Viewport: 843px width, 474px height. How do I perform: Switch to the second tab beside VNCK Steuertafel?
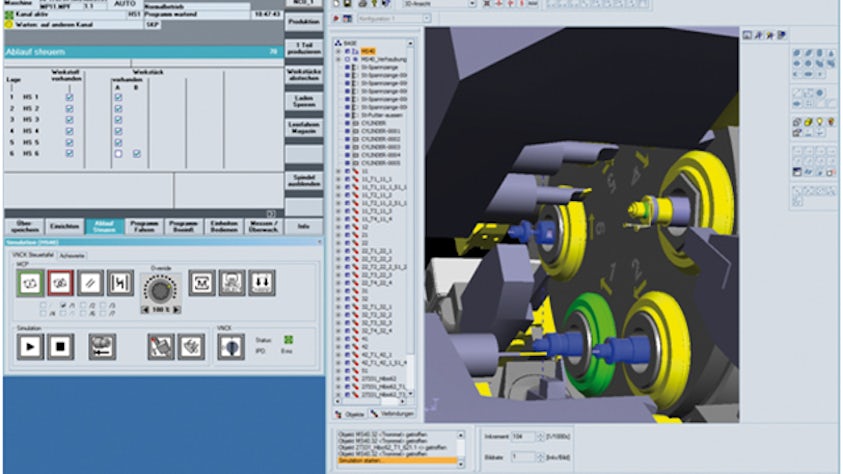(x=72, y=255)
